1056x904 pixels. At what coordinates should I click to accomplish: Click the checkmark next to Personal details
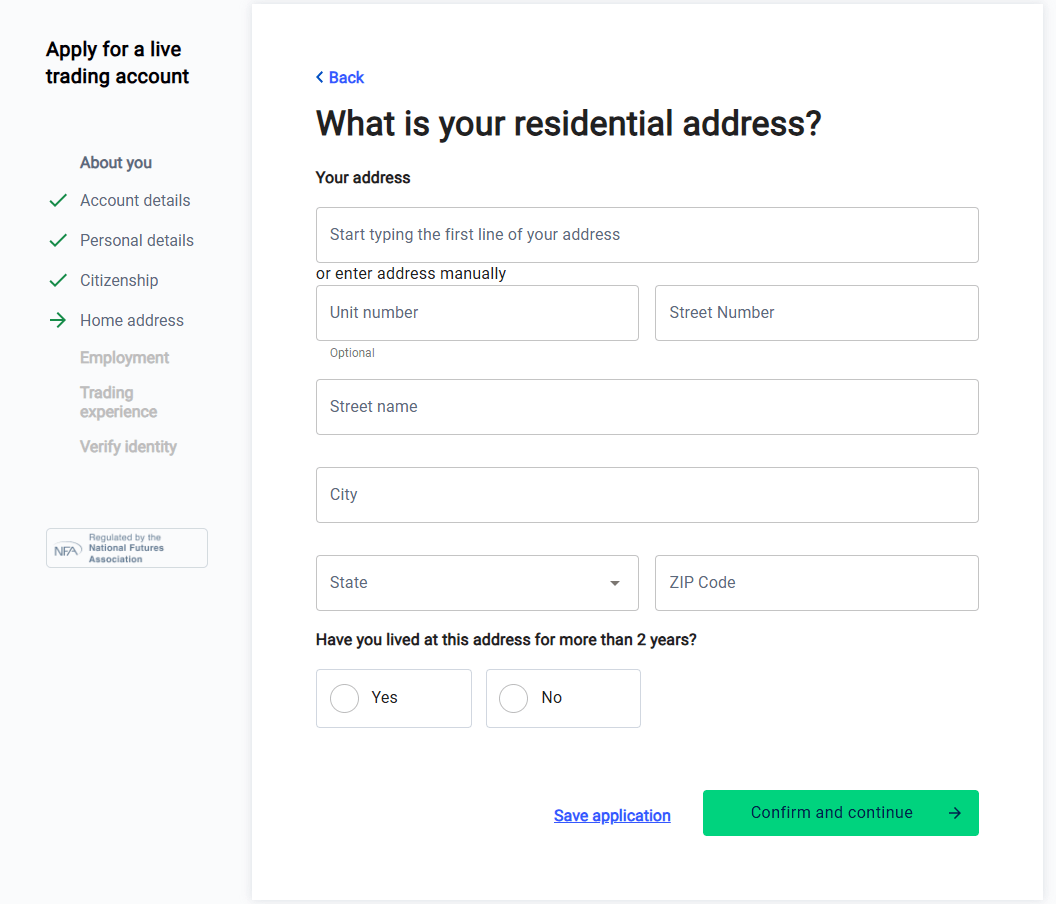click(59, 240)
